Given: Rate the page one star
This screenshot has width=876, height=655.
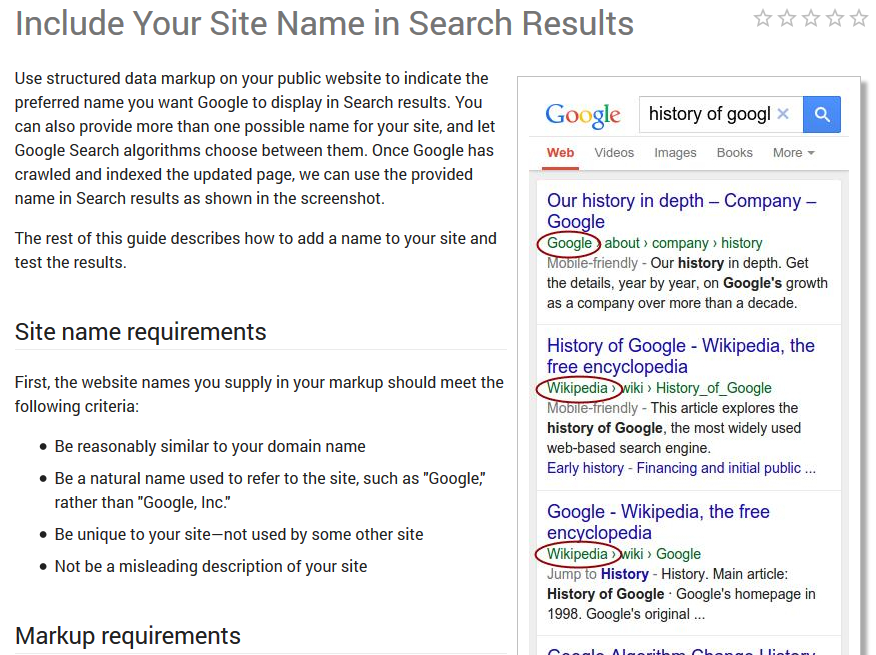Looking at the screenshot, I should pos(762,18).
